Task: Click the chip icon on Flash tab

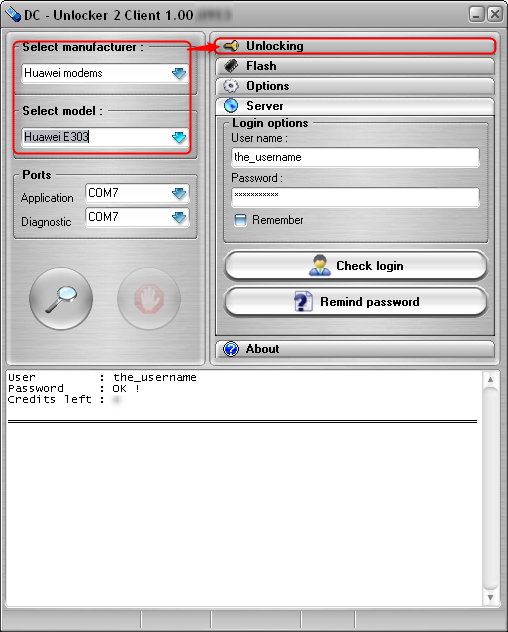Action: (x=231, y=66)
